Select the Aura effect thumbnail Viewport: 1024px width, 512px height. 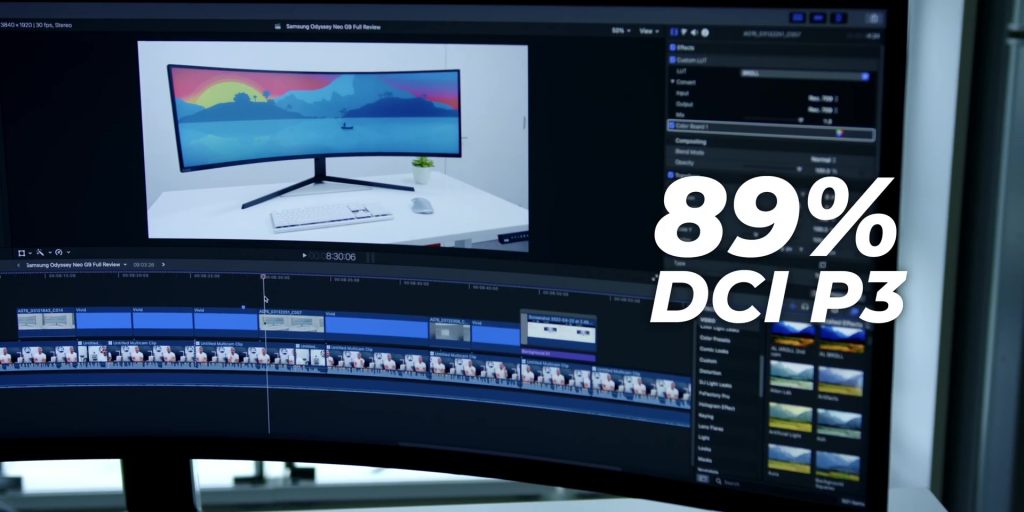(790, 458)
